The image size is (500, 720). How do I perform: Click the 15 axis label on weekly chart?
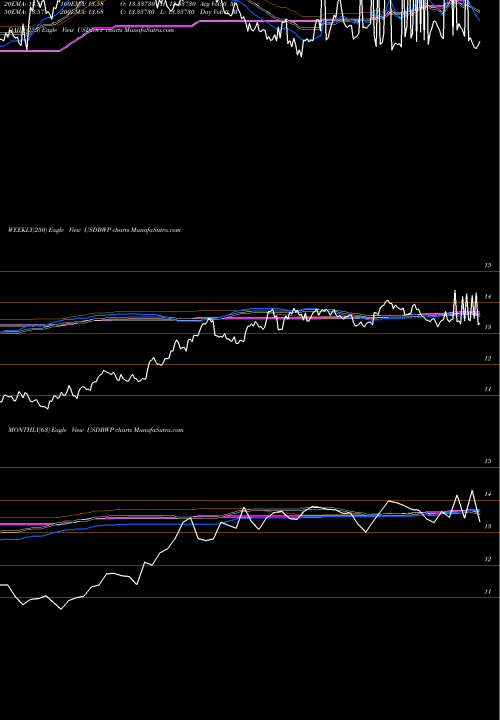pos(488,265)
